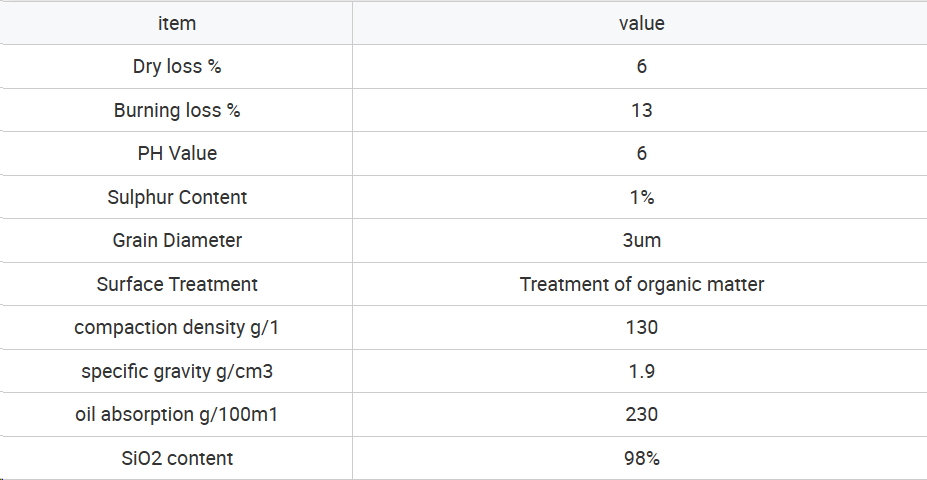
Task: Click the 'Surface Treatment' label
Action: click(177, 284)
